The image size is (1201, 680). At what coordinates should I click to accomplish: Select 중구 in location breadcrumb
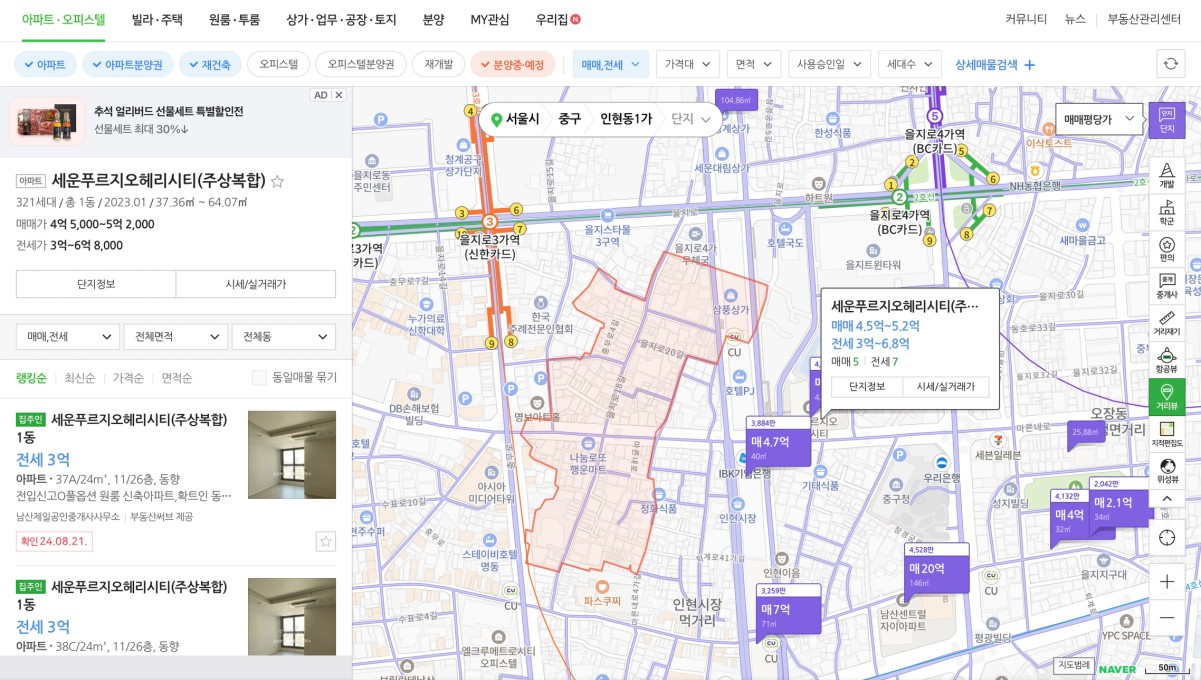click(569, 119)
